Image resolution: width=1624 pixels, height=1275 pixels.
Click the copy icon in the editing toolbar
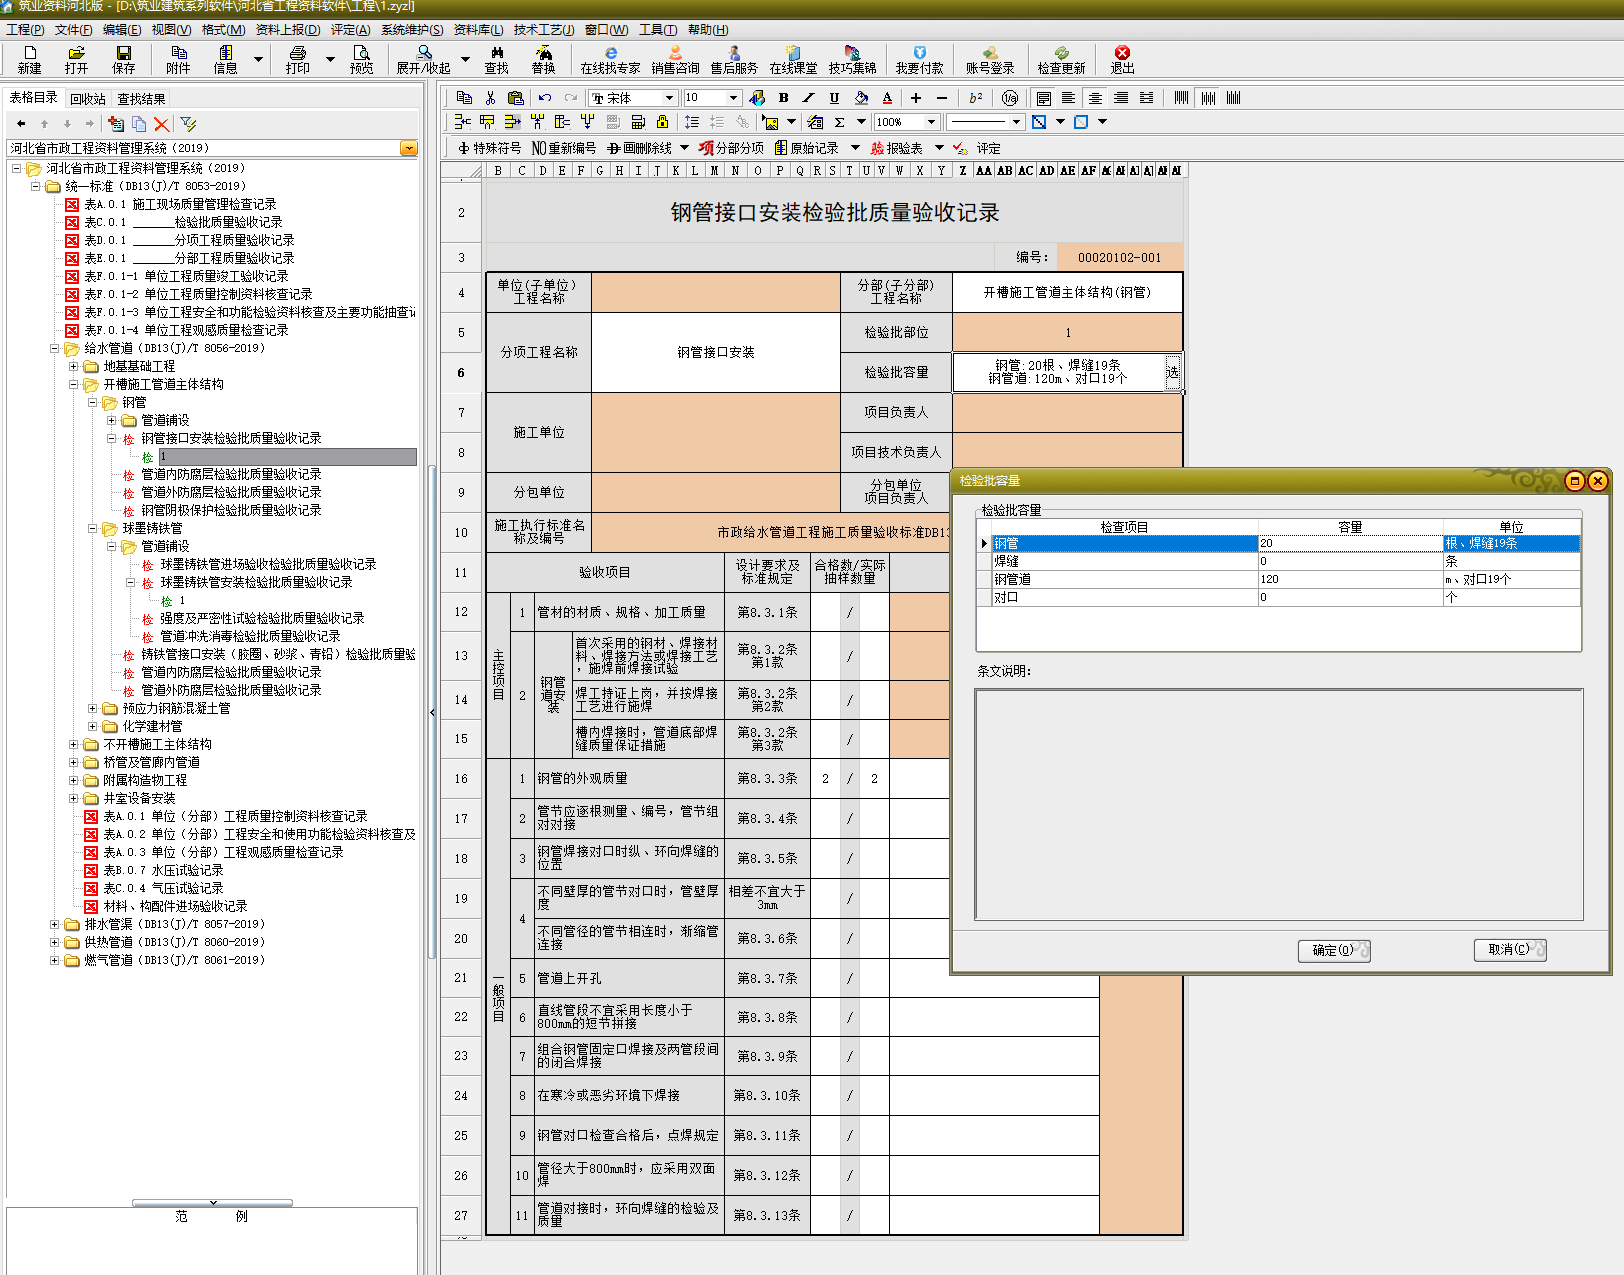click(x=464, y=97)
